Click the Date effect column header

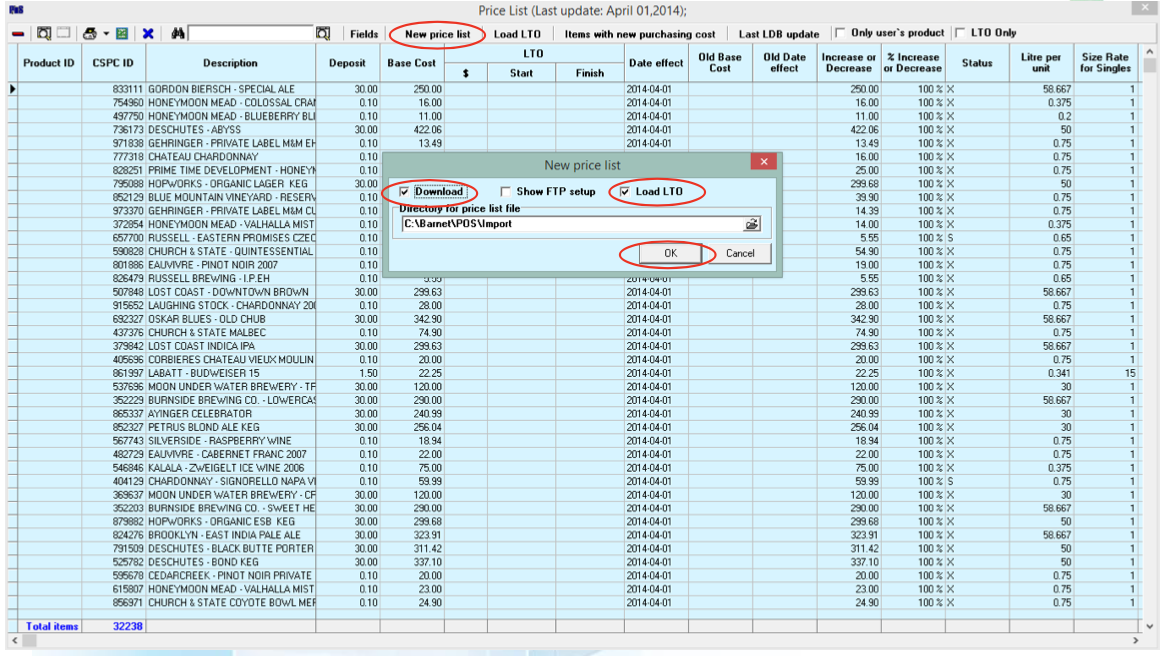[656, 63]
